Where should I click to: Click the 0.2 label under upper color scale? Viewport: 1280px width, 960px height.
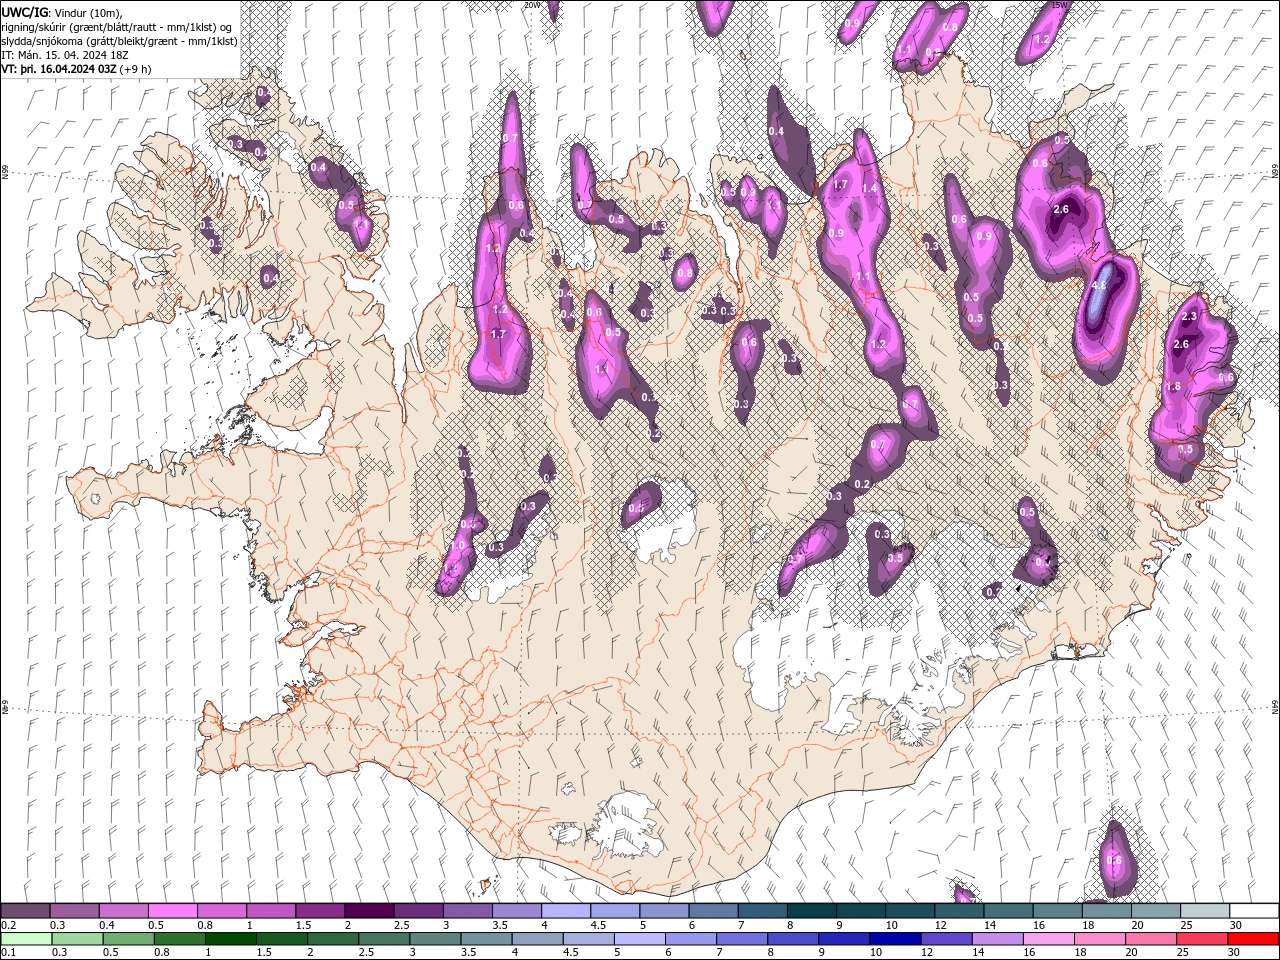click(x=8, y=925)
